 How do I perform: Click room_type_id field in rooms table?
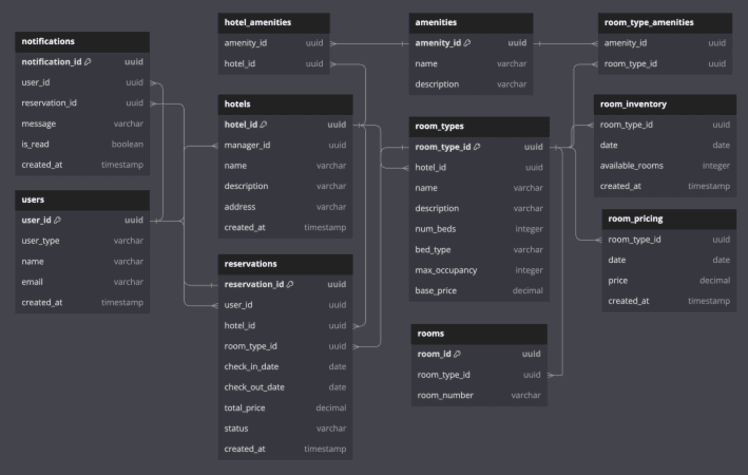tap(479, 375)
